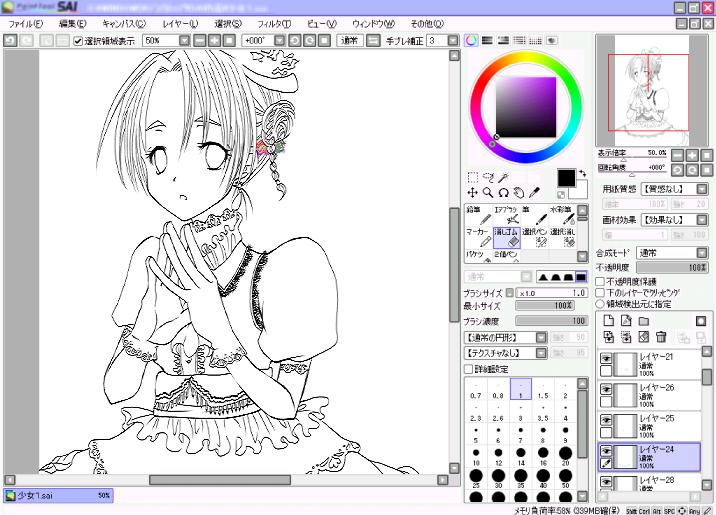The image size is (716, 515).
Task: Click the 不透明度 layer opacity slider
Action: tap(672, 268)
